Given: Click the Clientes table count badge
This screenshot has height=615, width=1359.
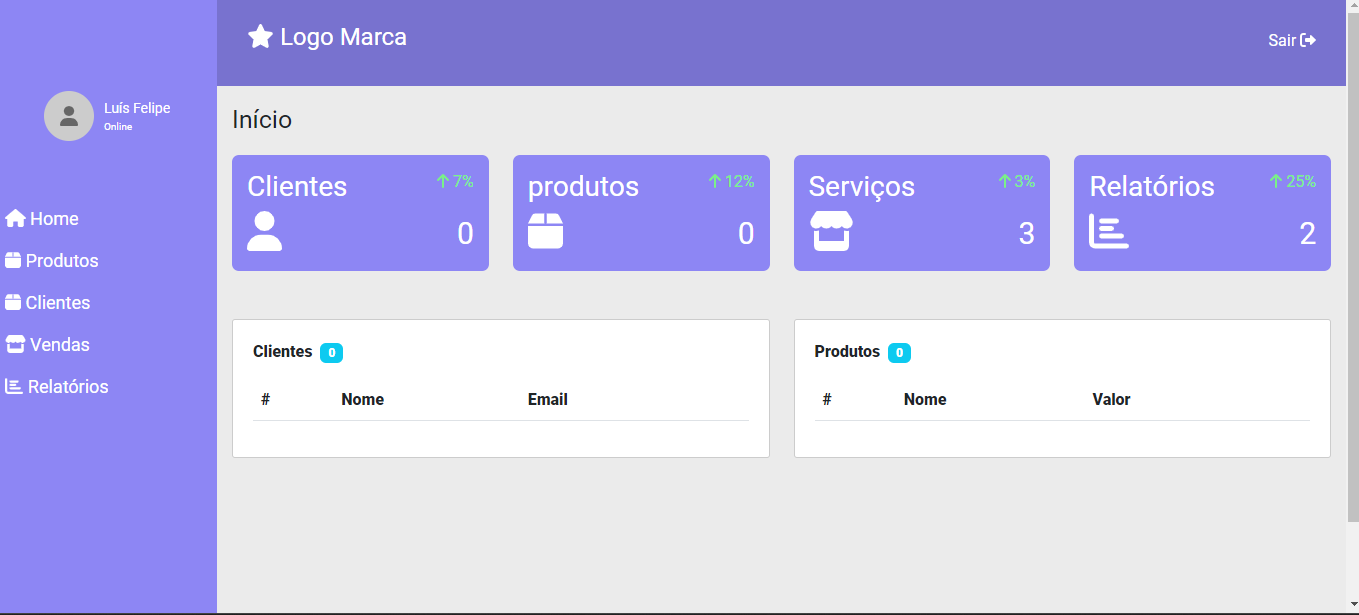Looking at the screenshot, I should pyautogui.click(x=332, y=352).
